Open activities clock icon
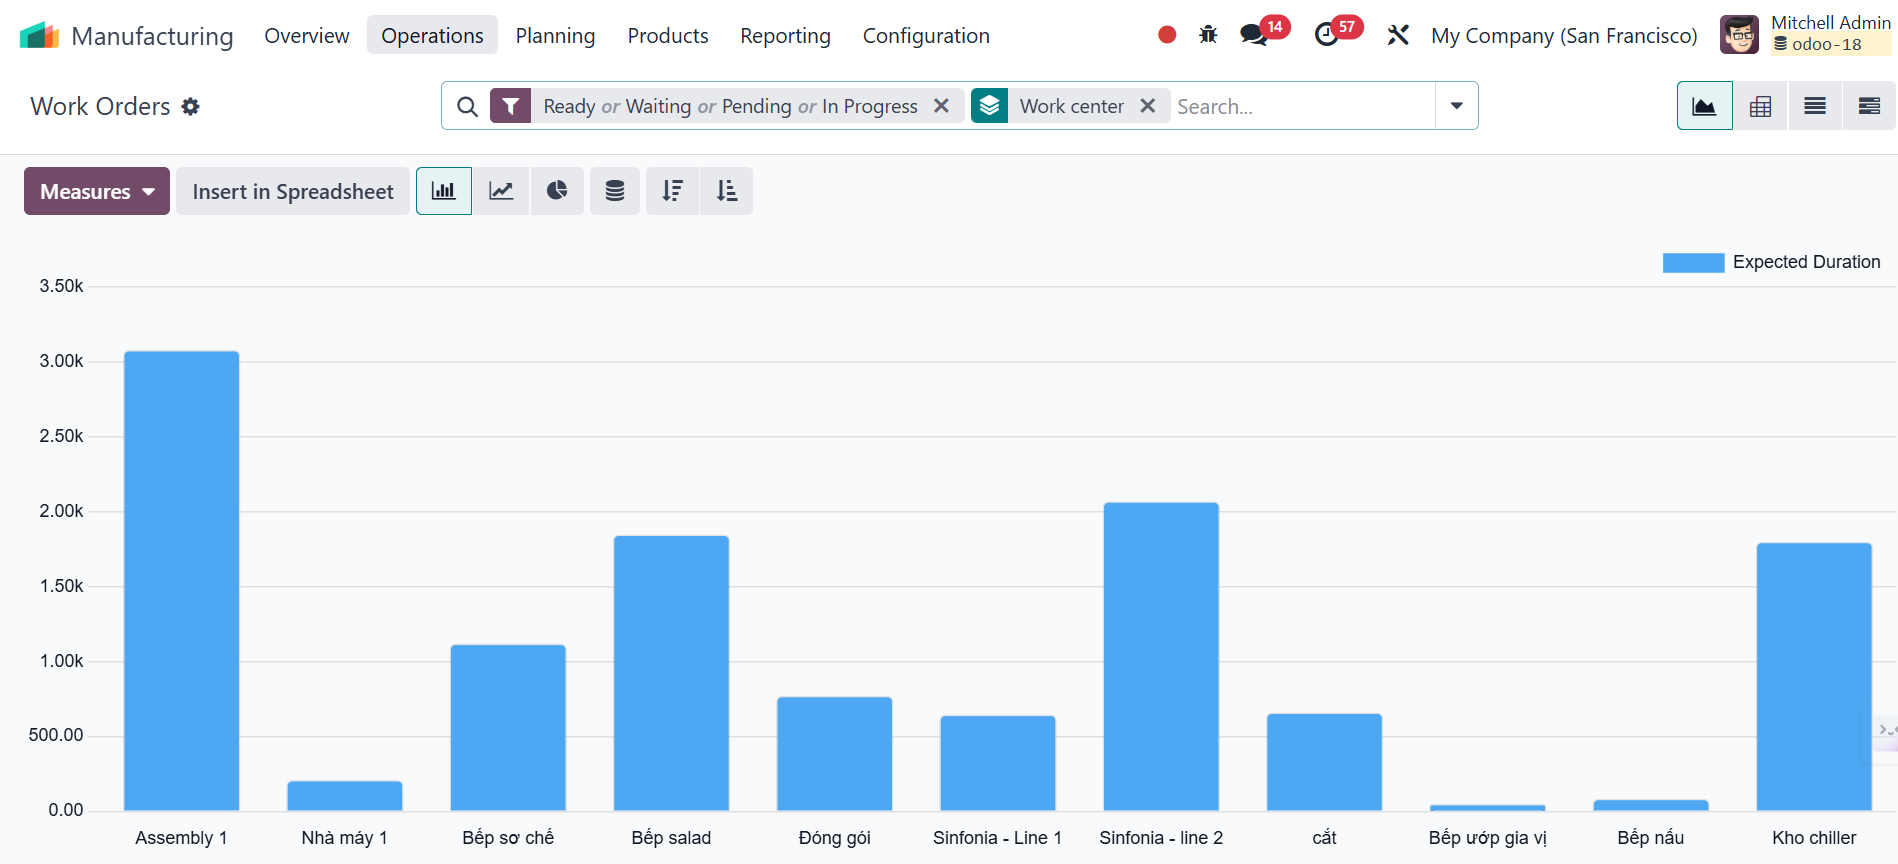 click(x=1326, y=35)
